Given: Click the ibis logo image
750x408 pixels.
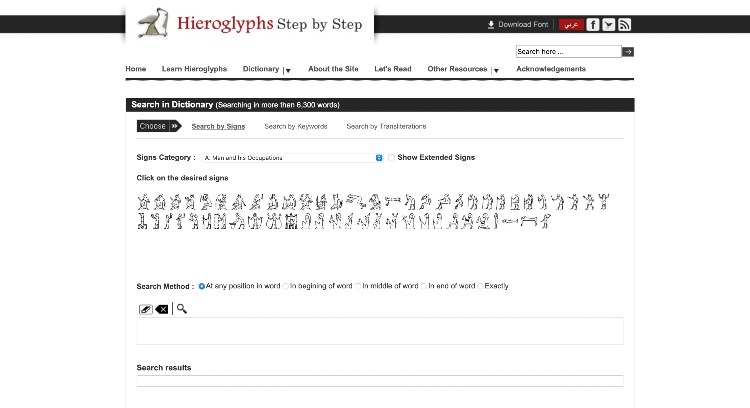Looking at the screenshot, I should pyautogui.click(x=152, y=22).
